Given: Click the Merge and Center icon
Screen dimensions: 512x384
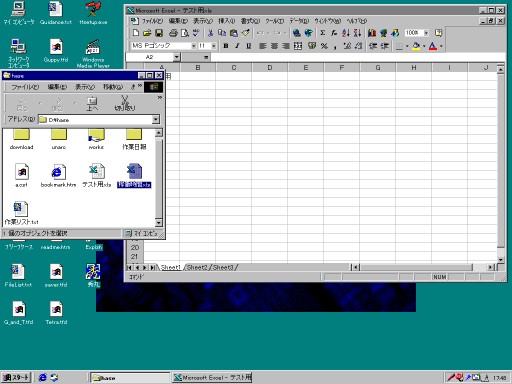Looking at the screenshot, I should pyautogui.click(x=298, y=46).
